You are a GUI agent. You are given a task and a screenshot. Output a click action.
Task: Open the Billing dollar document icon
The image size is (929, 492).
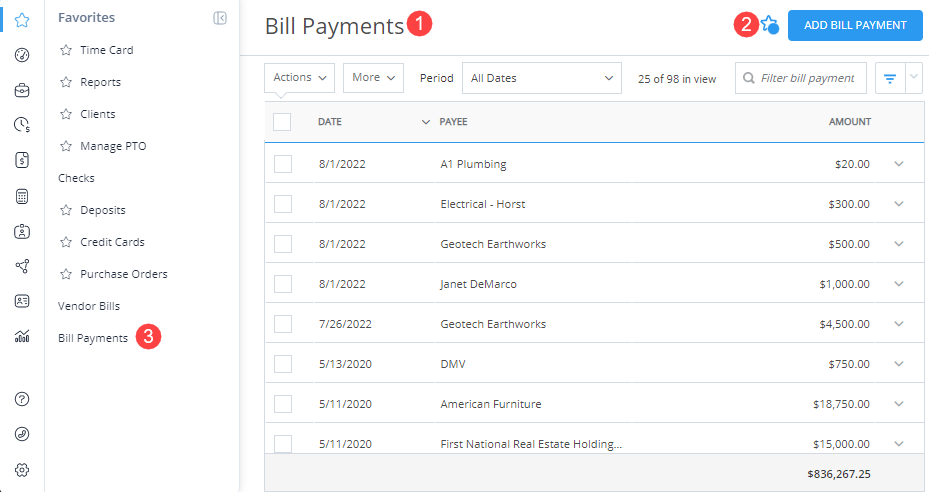pyautogui.click(x=22, y=160)
